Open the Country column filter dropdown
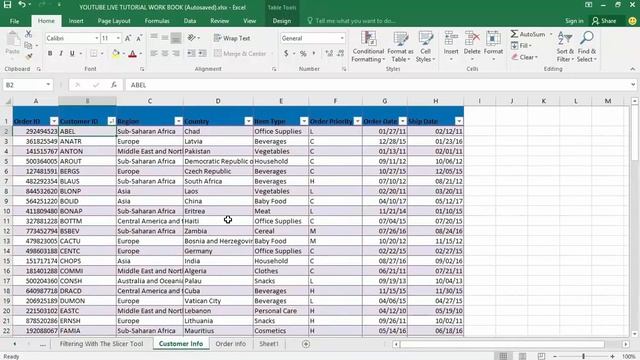The width and height of the screenshot is (640, 360). 248,121
